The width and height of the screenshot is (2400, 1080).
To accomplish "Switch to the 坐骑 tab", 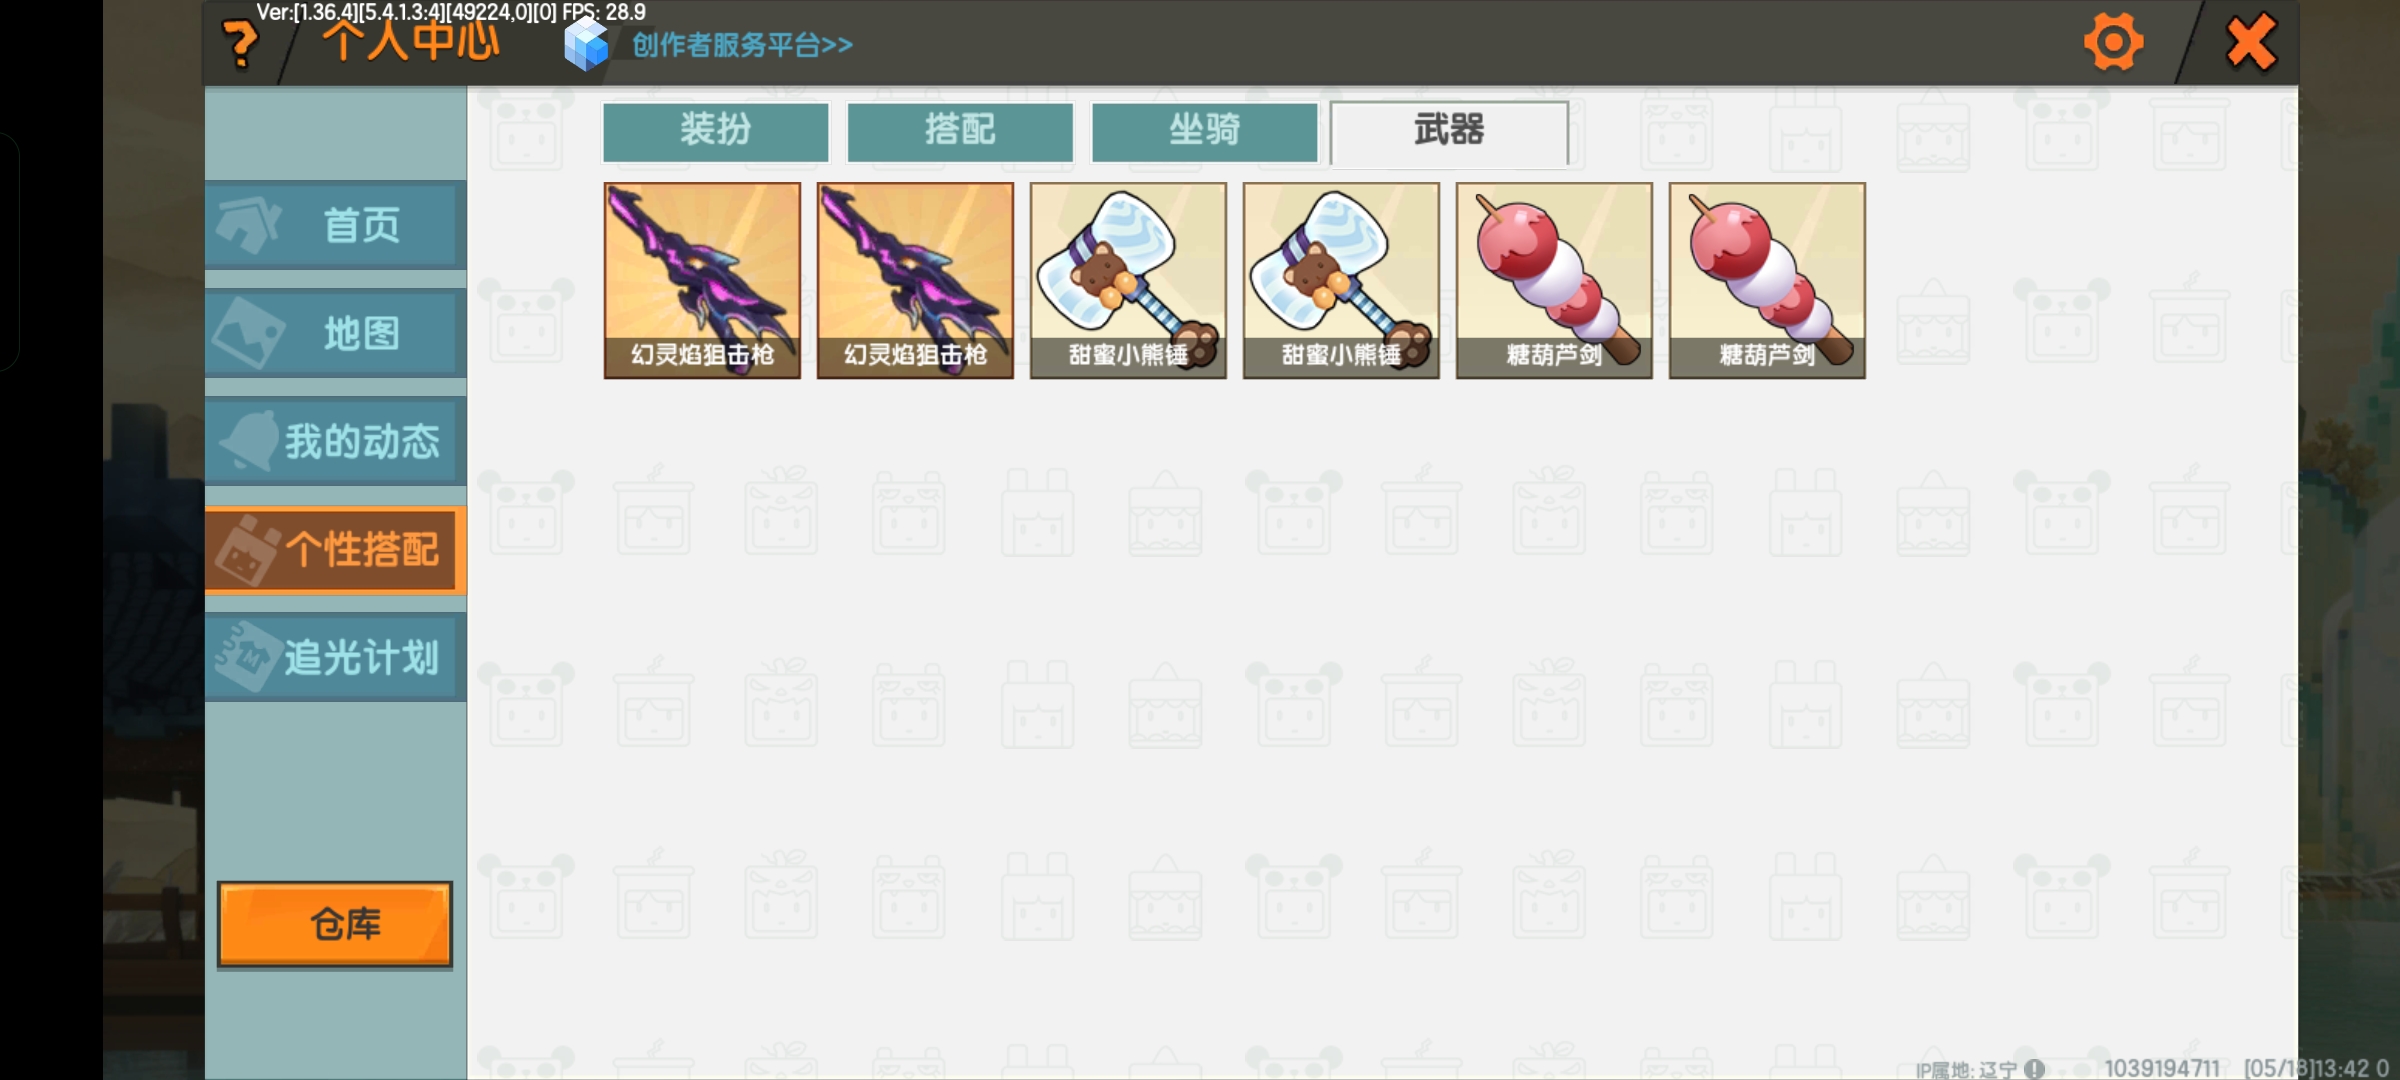I will 1205,131.
